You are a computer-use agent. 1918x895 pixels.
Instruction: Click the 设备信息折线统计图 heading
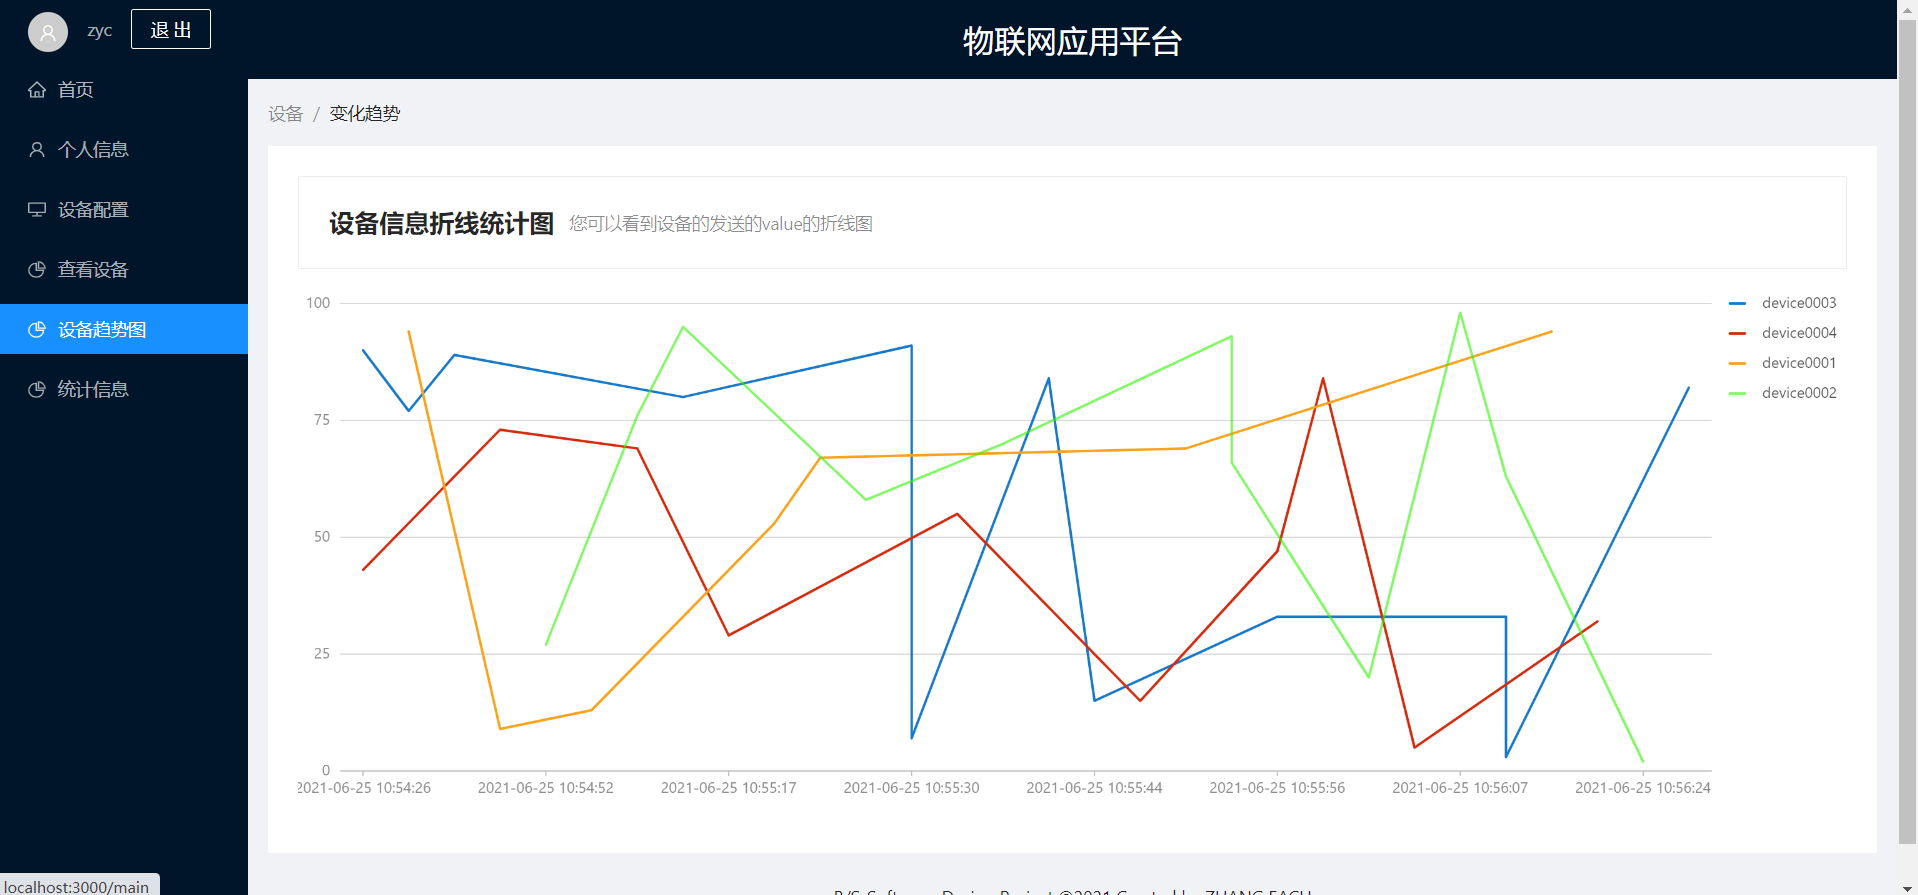tap(441, 223)
